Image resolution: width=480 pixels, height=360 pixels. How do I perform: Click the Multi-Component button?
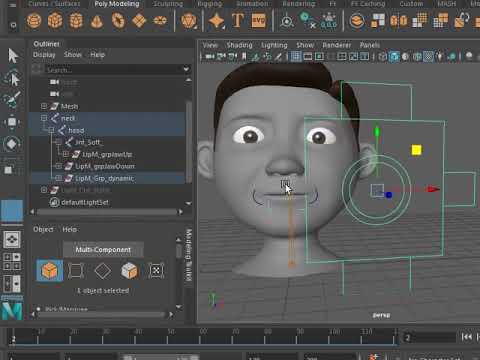[103, 249]
